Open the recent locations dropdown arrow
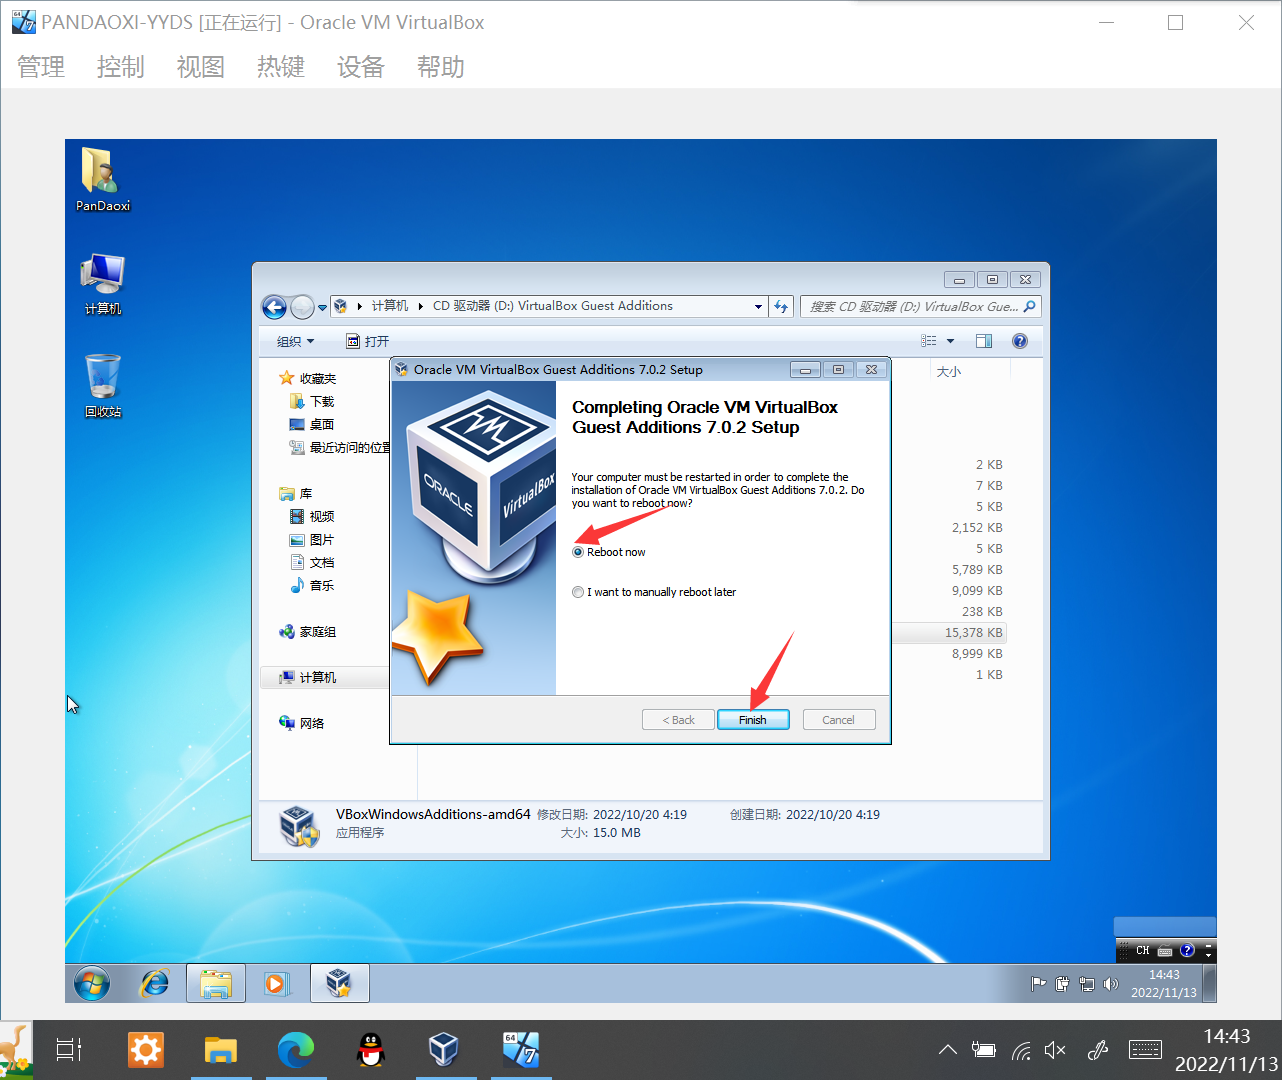This screenshot has height=1080, width=1282. (x=322, y=308)
